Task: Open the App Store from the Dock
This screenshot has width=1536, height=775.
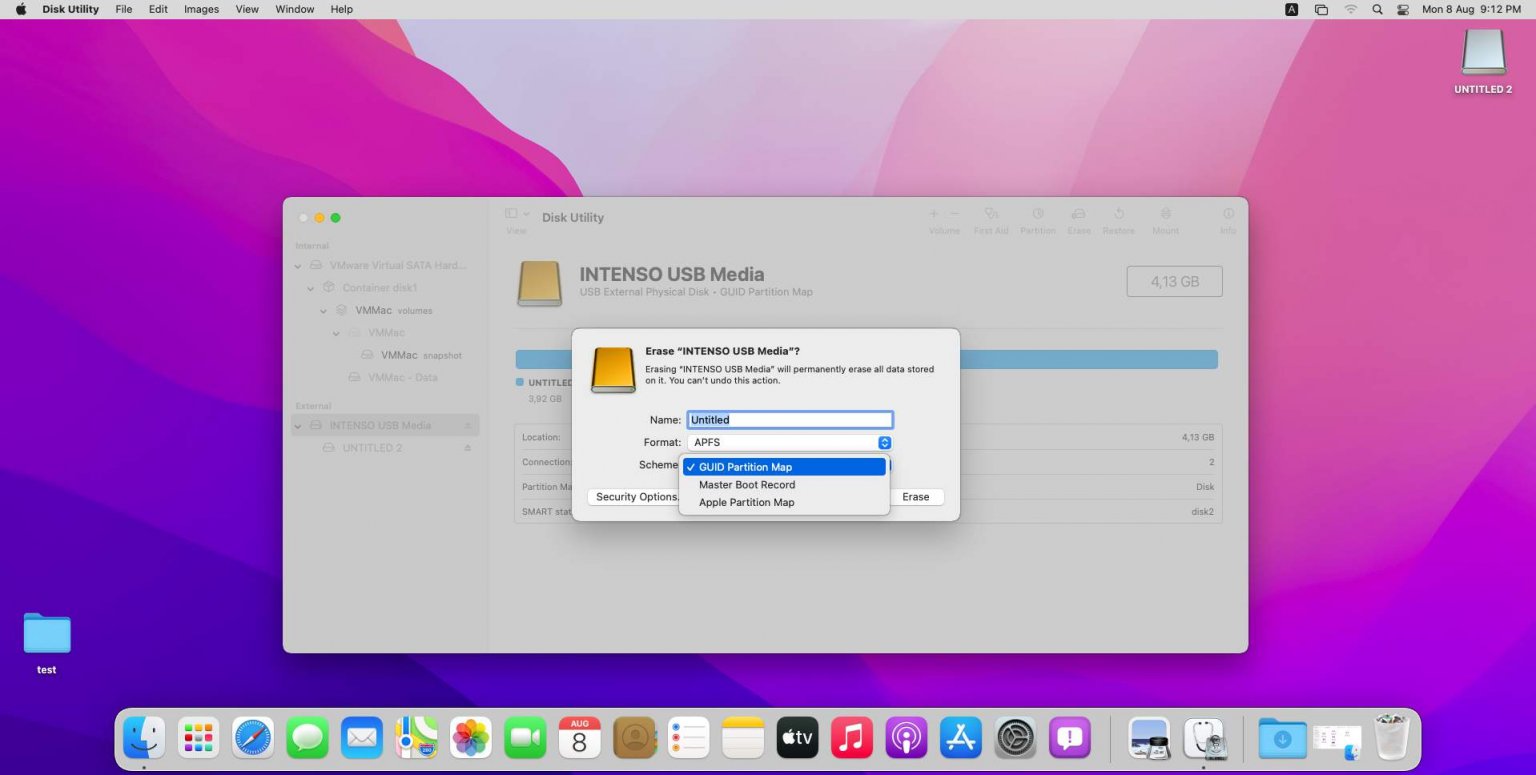Action: coord(960,737)
